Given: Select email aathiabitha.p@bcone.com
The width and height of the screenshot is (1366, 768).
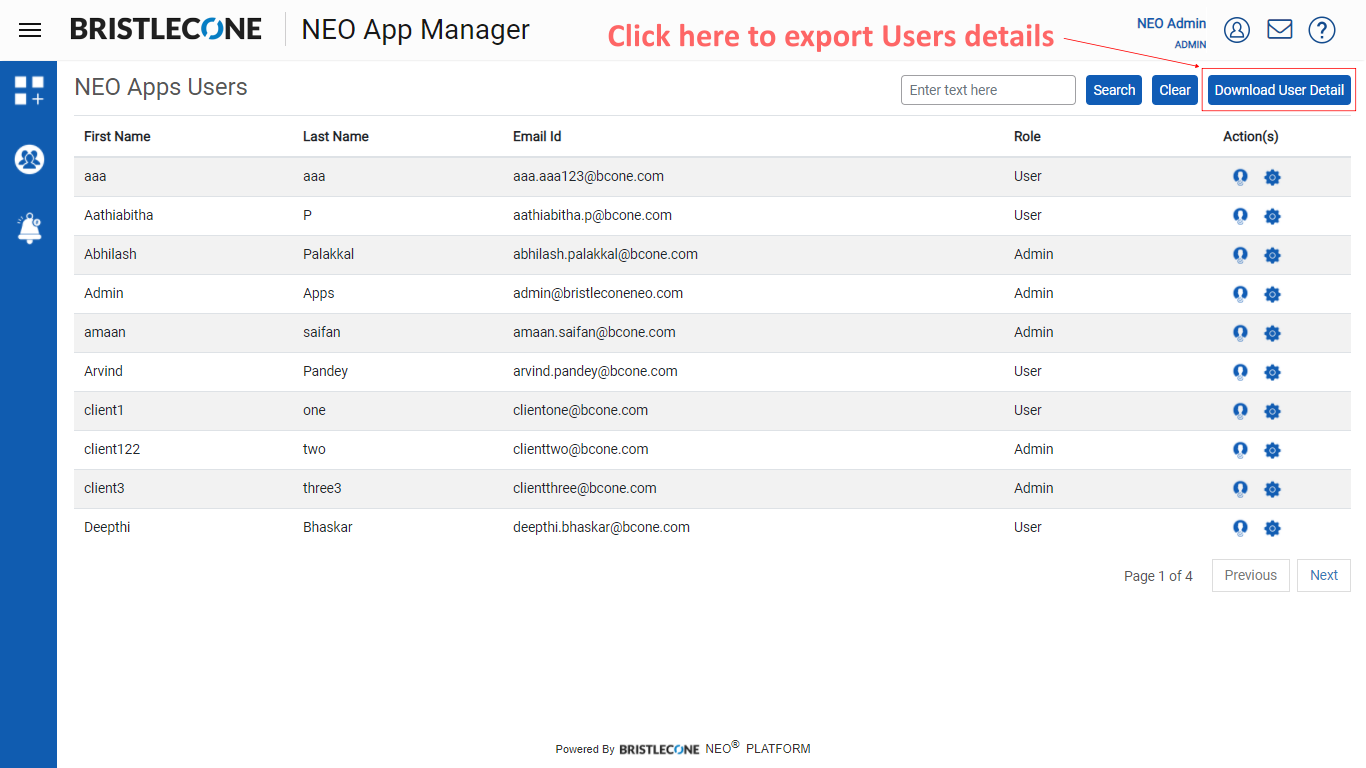Looking at the screenshot, I should point(592,215).
